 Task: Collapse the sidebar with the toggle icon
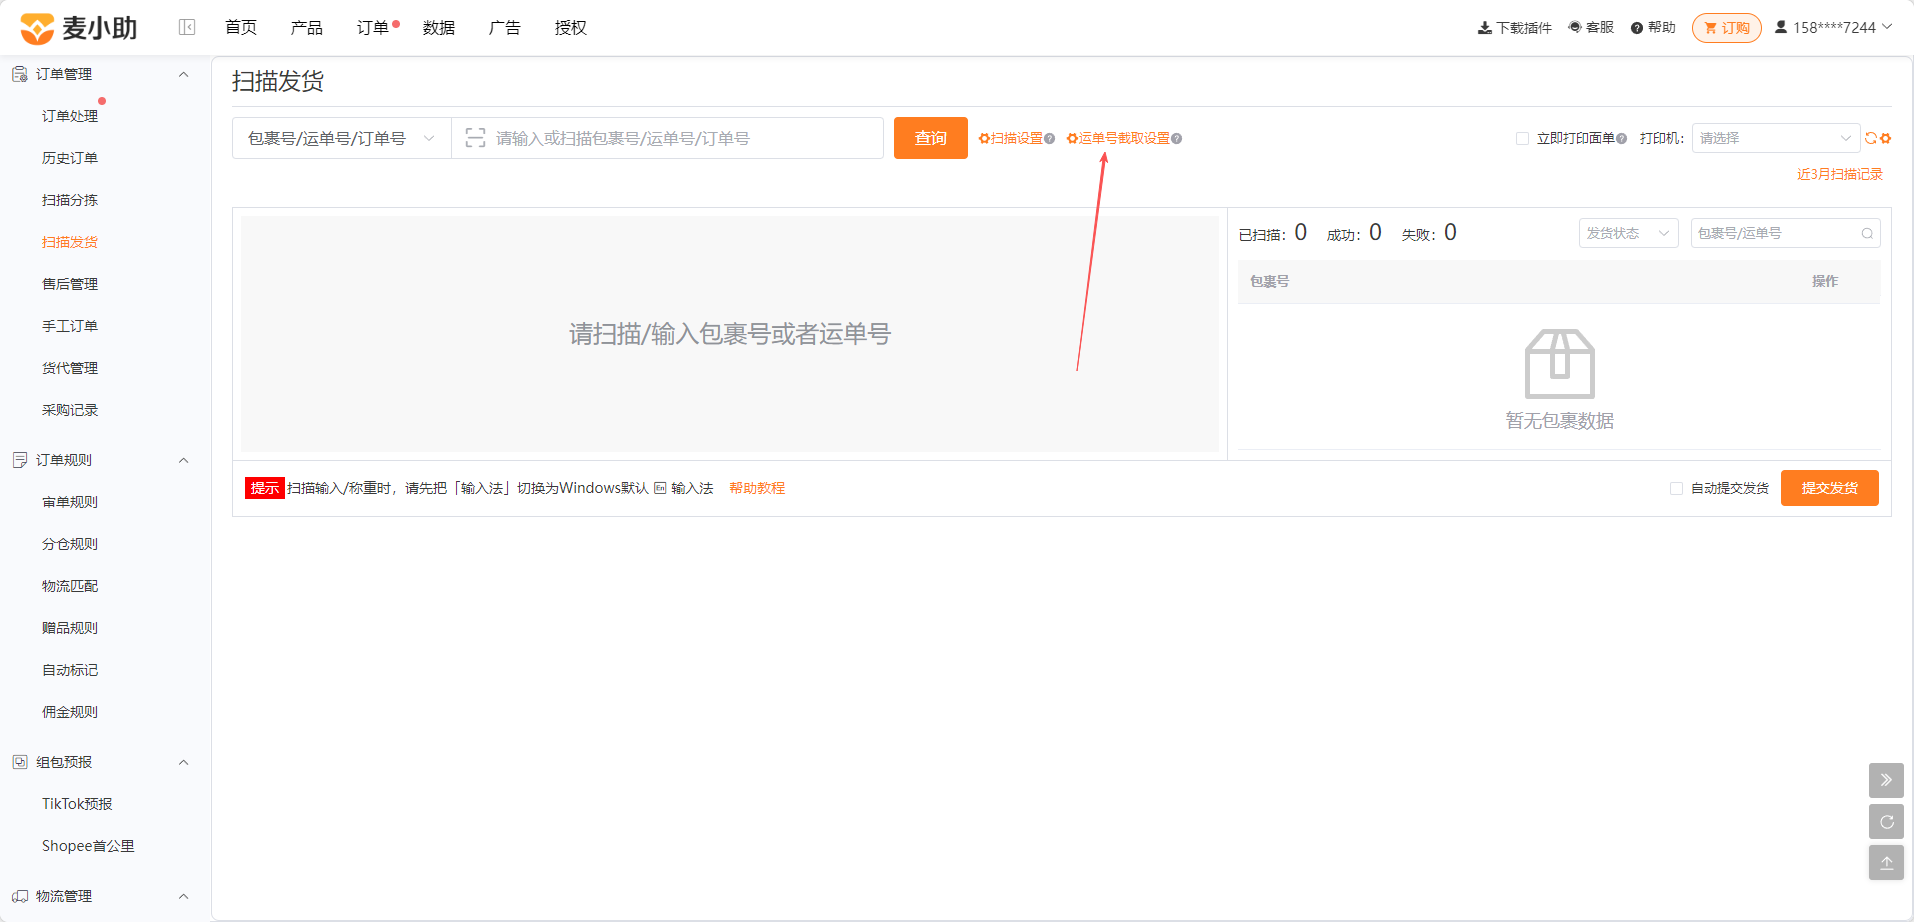[x=187, y=28]
